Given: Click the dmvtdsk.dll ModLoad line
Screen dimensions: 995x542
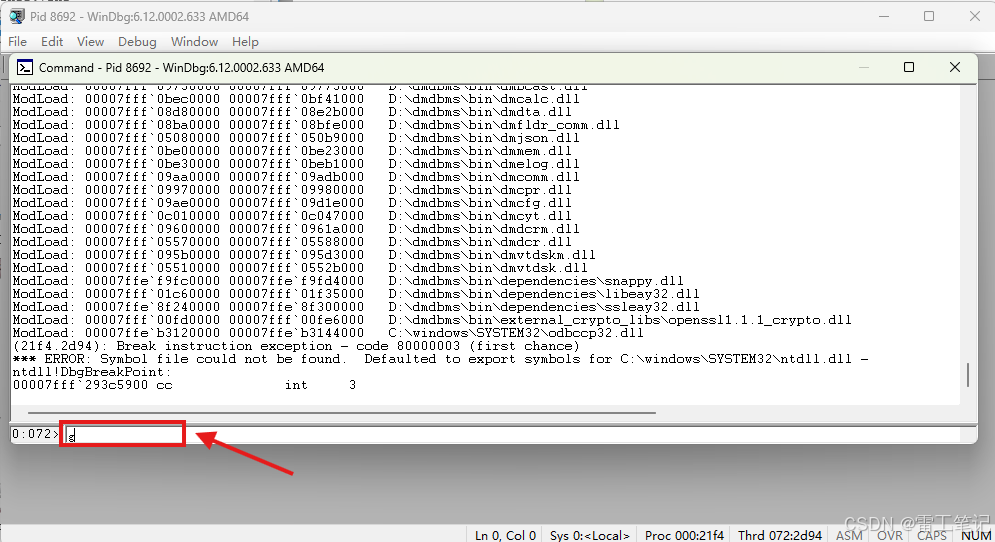Looking at the screenshot, I should pos(300,268).
